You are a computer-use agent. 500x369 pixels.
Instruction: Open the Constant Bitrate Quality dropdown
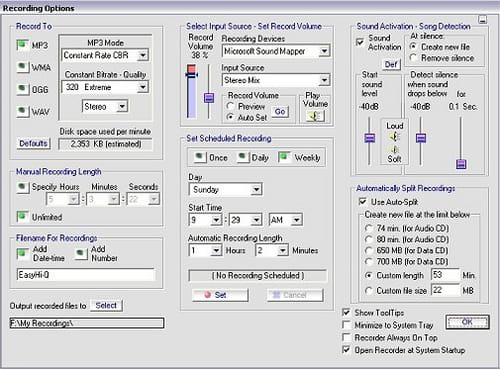(143, 87)
